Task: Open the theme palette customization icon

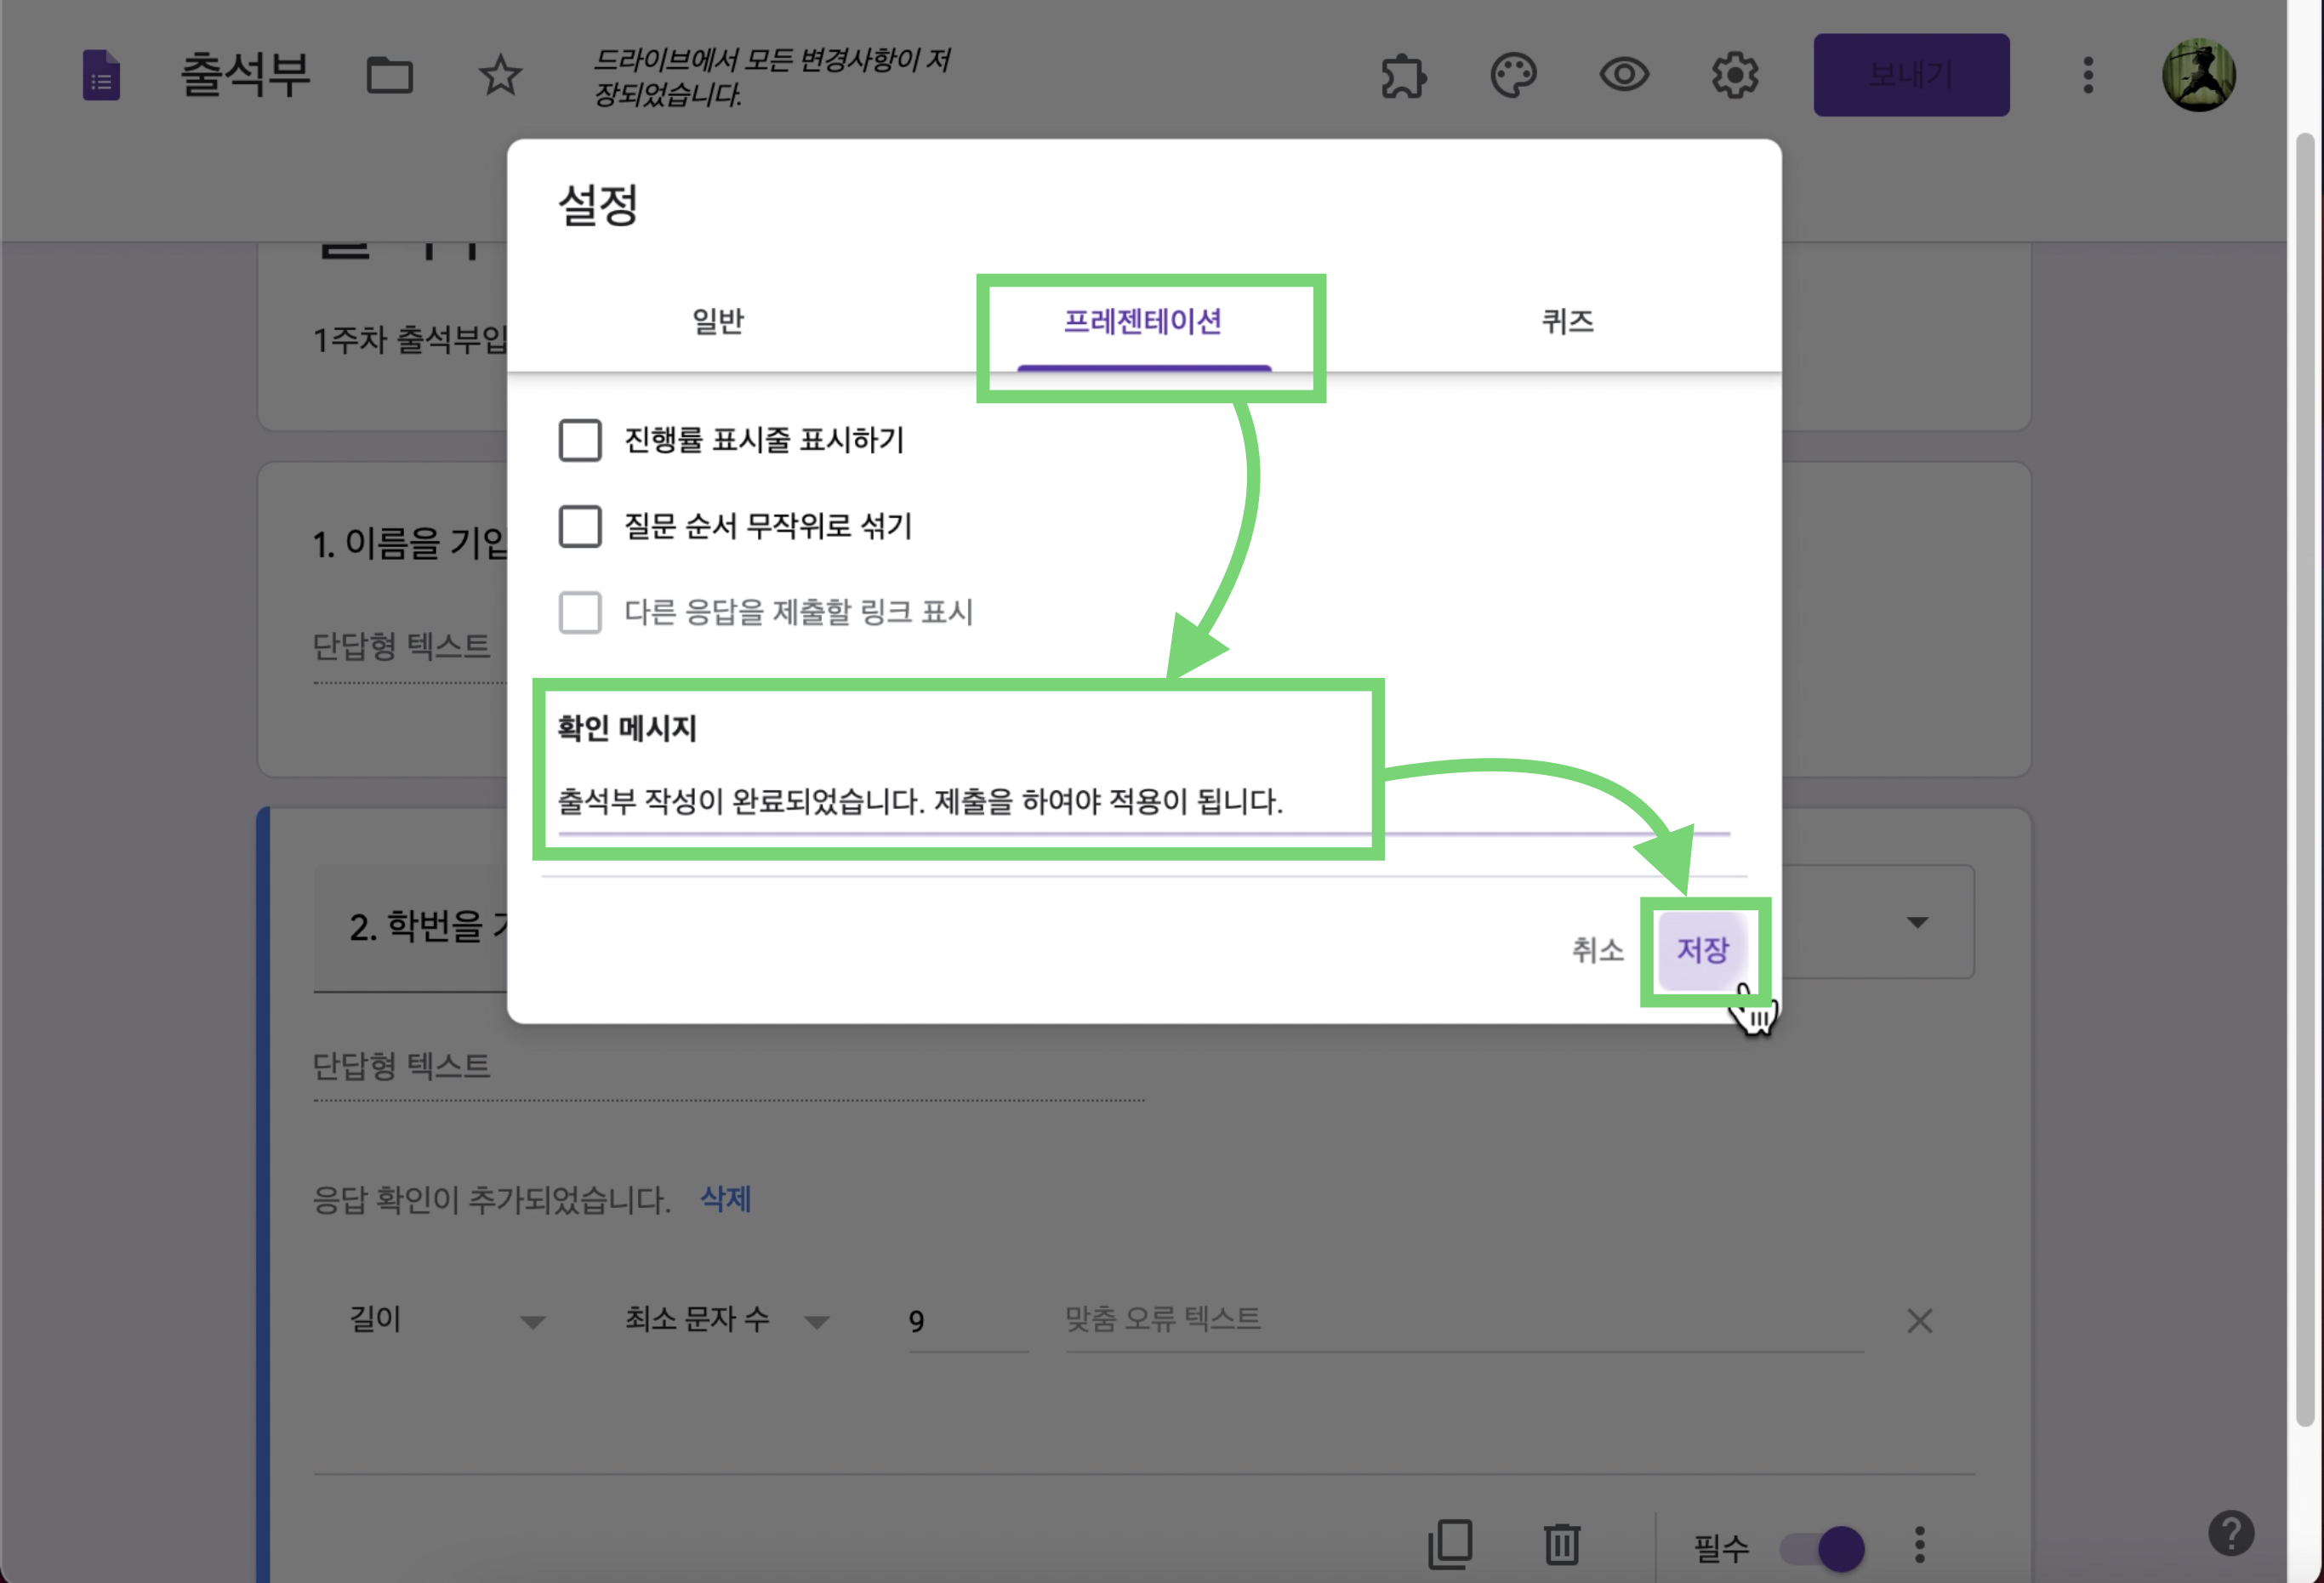Action: pos(1513,75)
